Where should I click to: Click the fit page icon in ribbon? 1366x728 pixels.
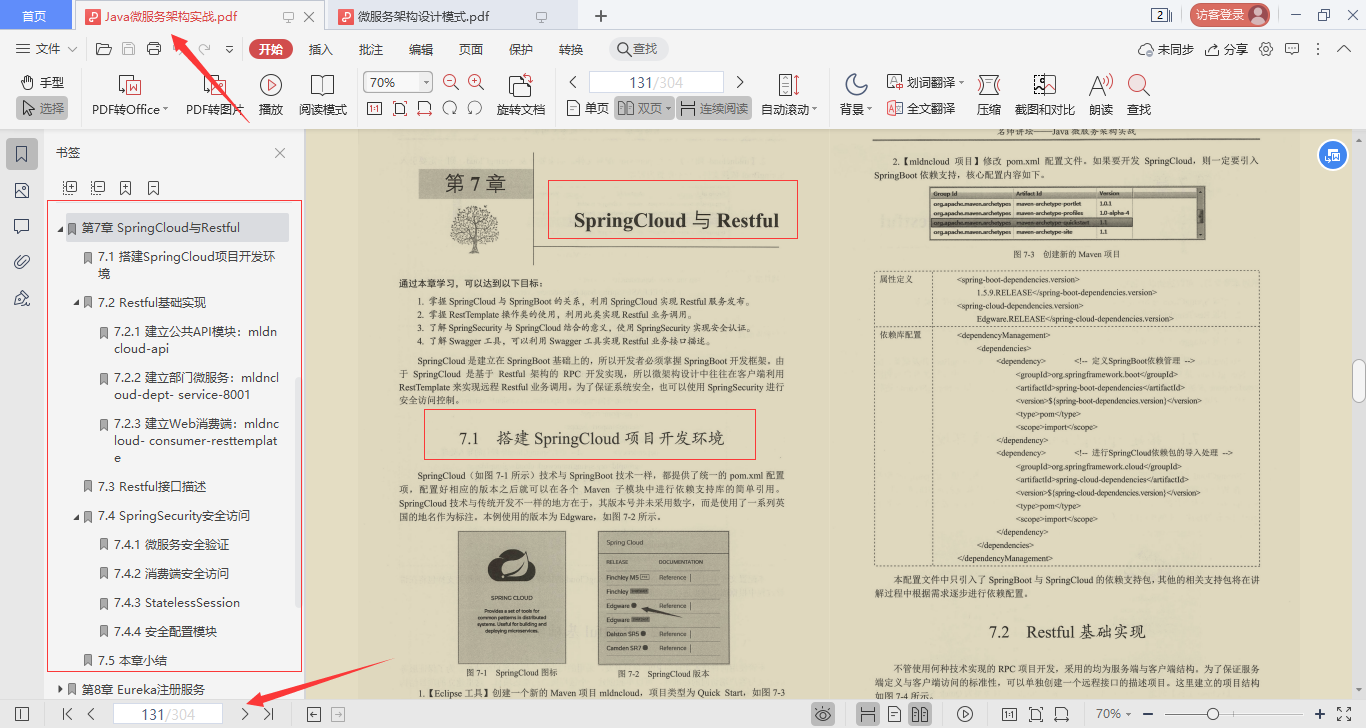[x=400, y=108]
